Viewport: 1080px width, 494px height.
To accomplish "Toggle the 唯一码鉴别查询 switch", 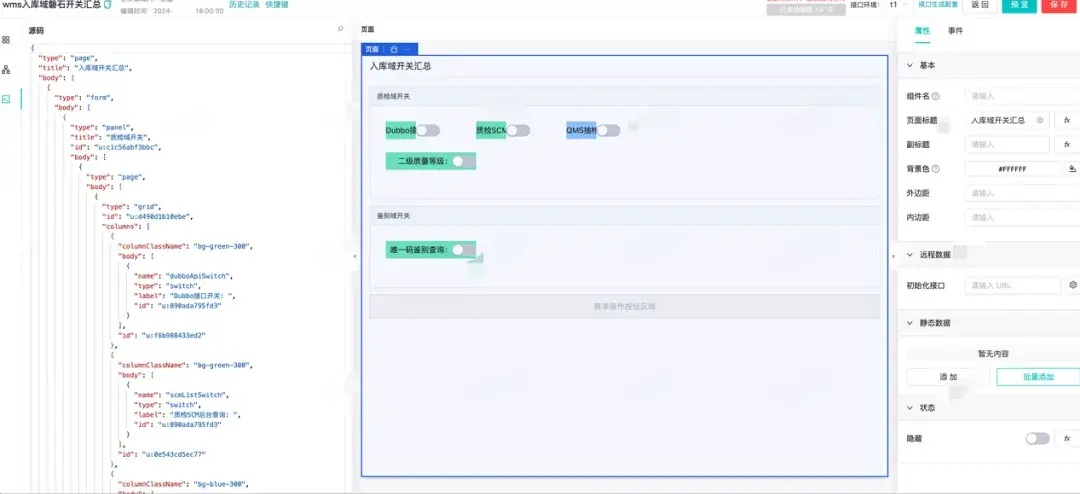I will coord(464,249).
